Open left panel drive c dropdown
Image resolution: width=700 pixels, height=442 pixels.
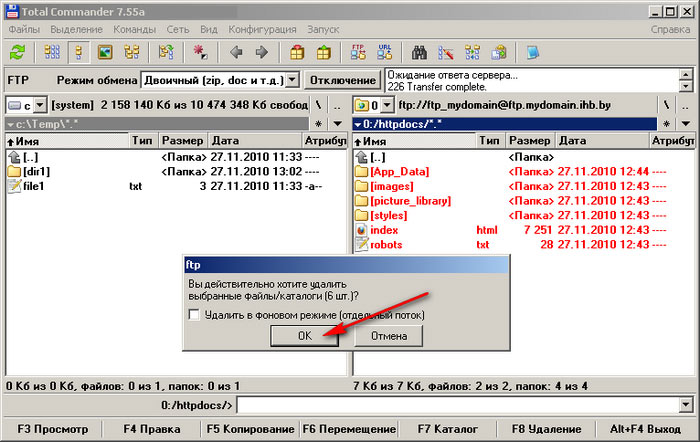click(40, 105)
